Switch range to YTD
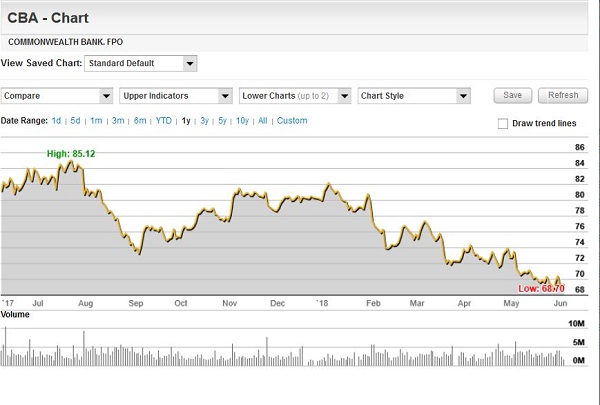 (163, 121)
